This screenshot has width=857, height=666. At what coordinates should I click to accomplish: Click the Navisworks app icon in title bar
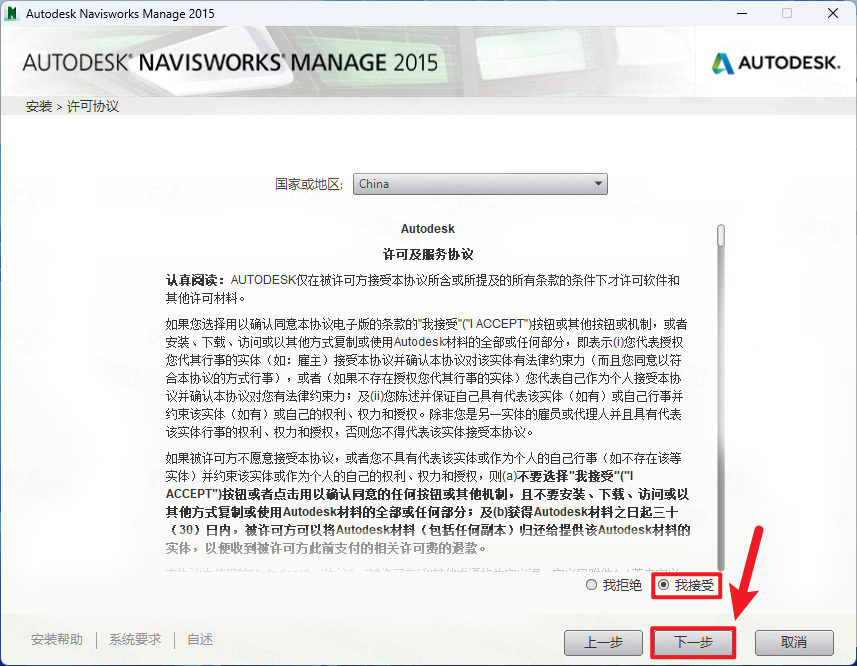pyautogui.click(x=10, y=13)
